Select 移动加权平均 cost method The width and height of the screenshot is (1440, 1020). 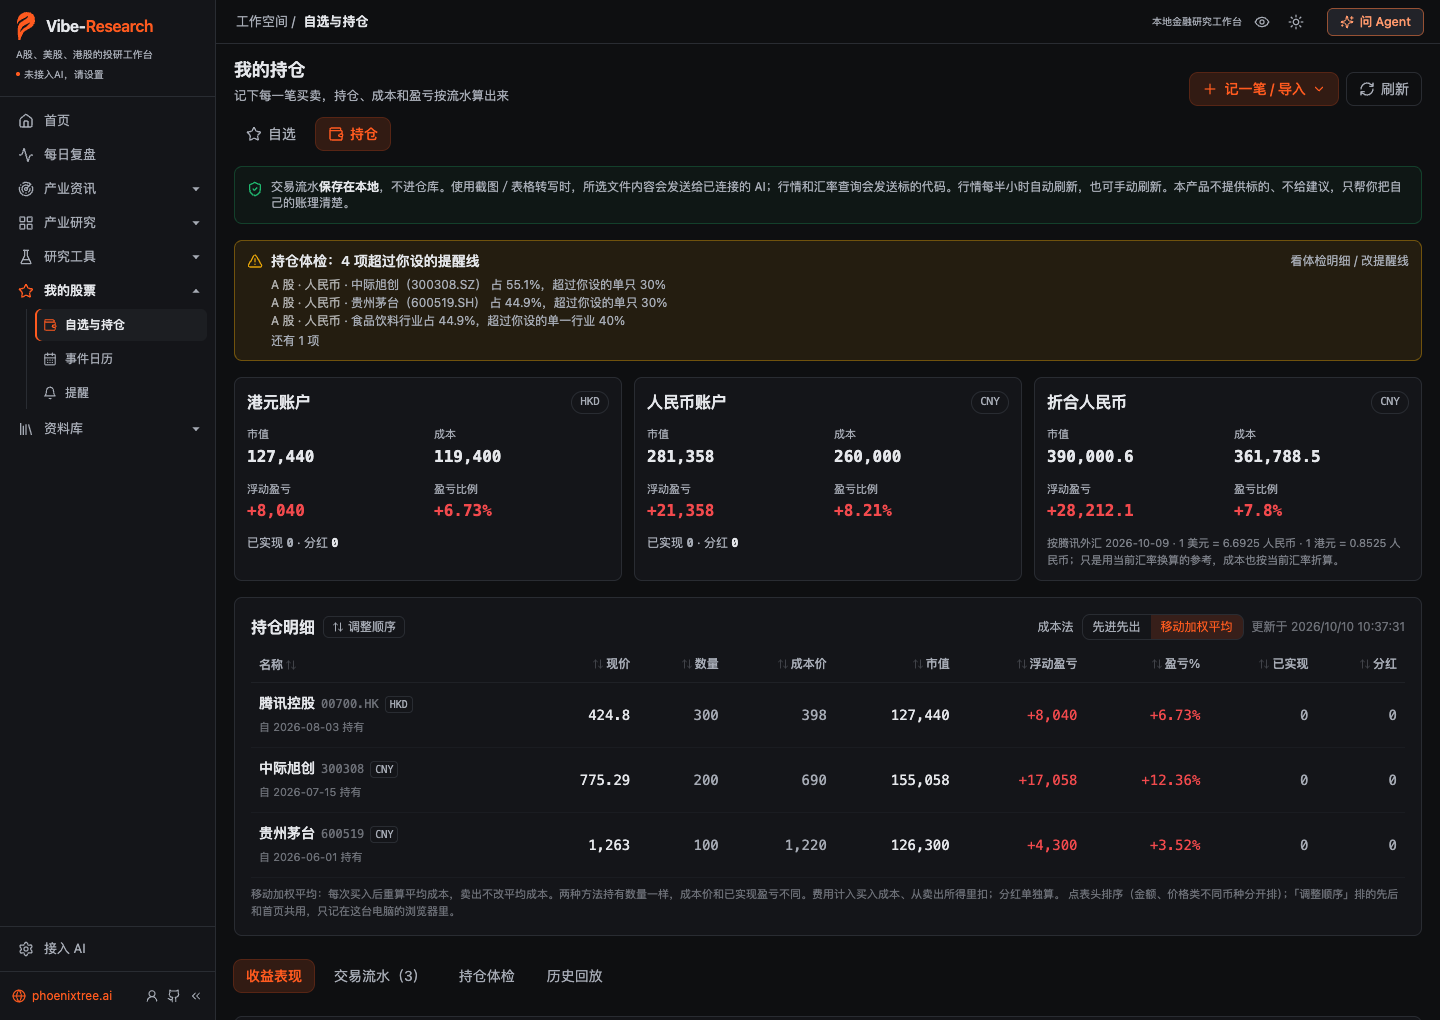click(1196, 627)
